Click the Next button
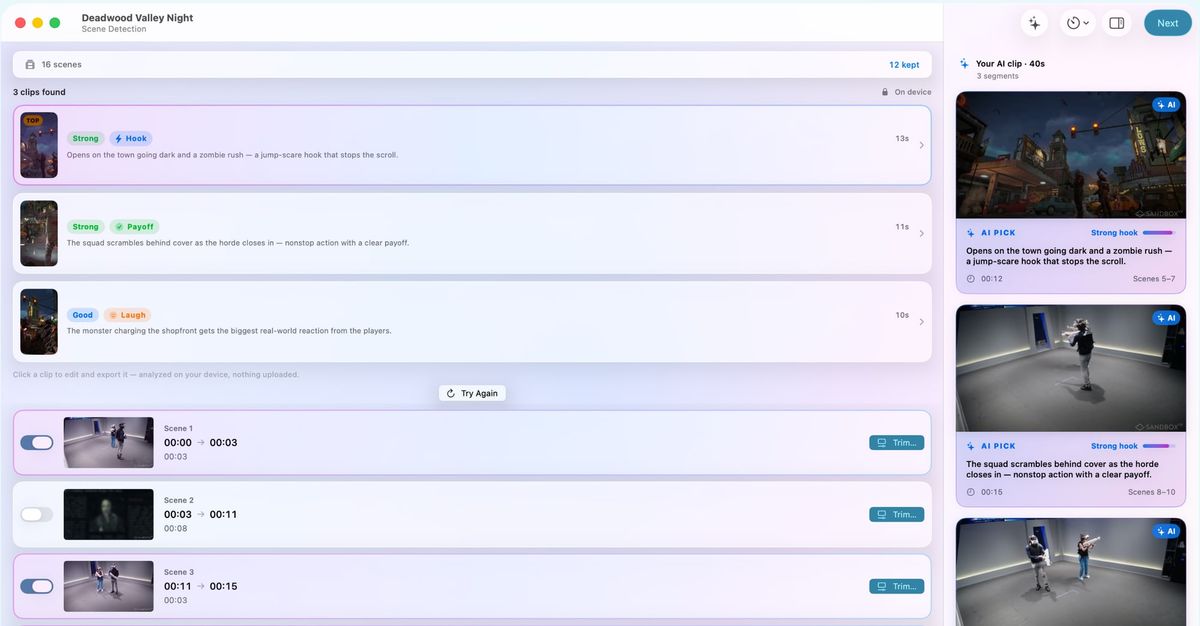1200x626 pixels. point(1167,23)
